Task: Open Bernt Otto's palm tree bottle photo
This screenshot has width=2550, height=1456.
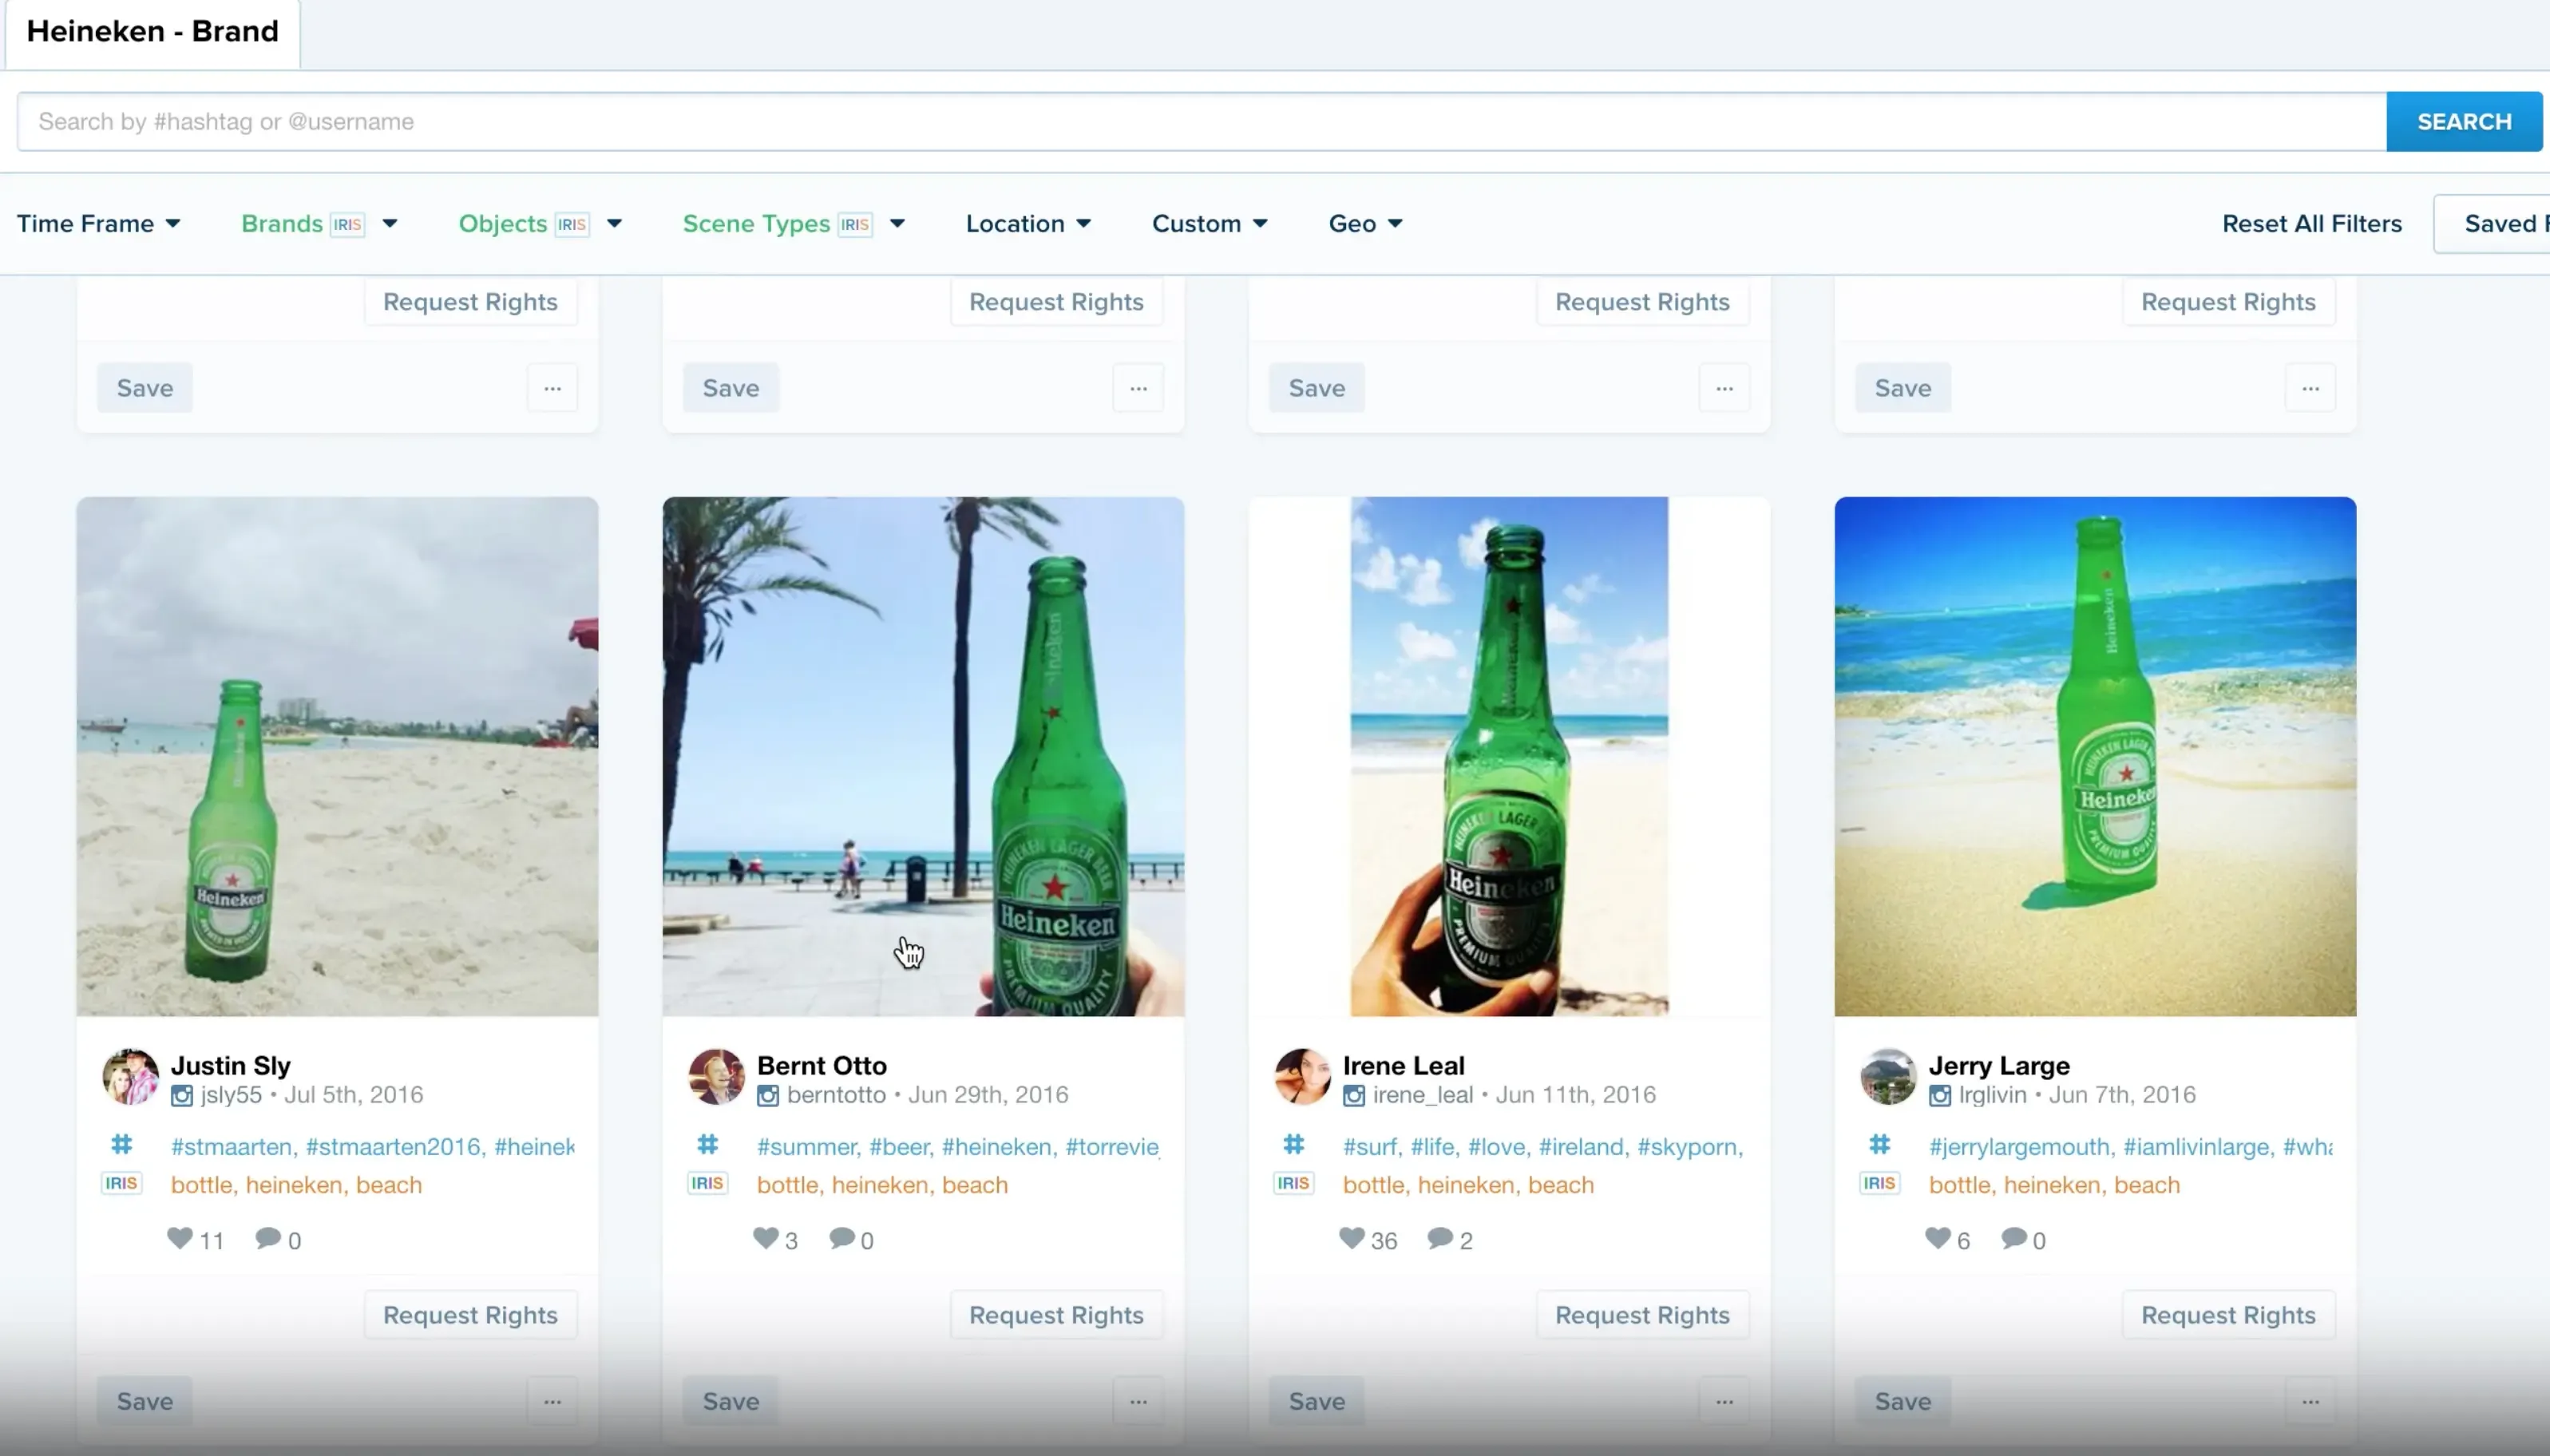Action: coord(924,757)
